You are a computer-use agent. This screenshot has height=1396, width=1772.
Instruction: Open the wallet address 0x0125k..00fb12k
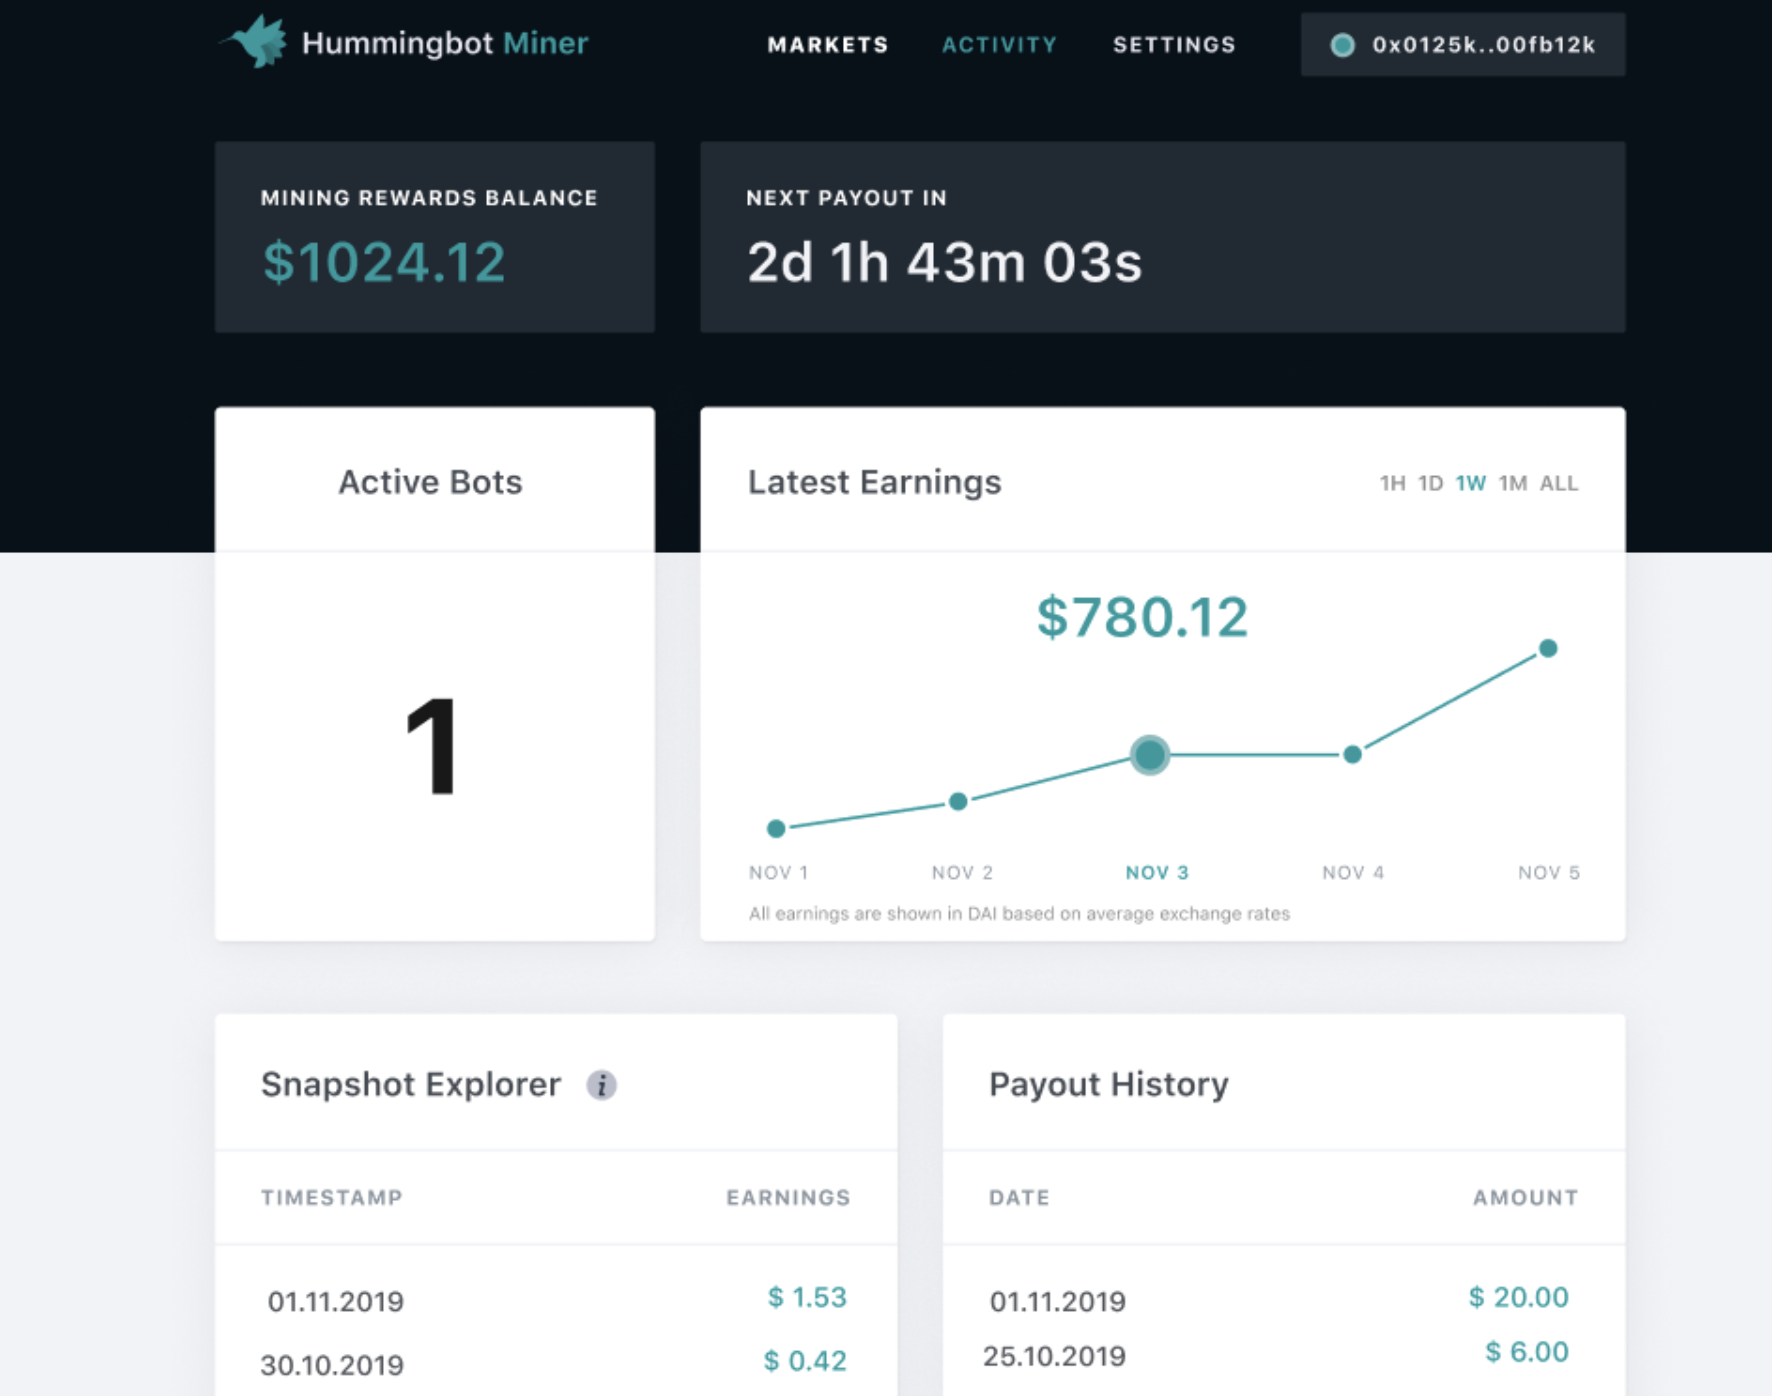click(1462, 44)
